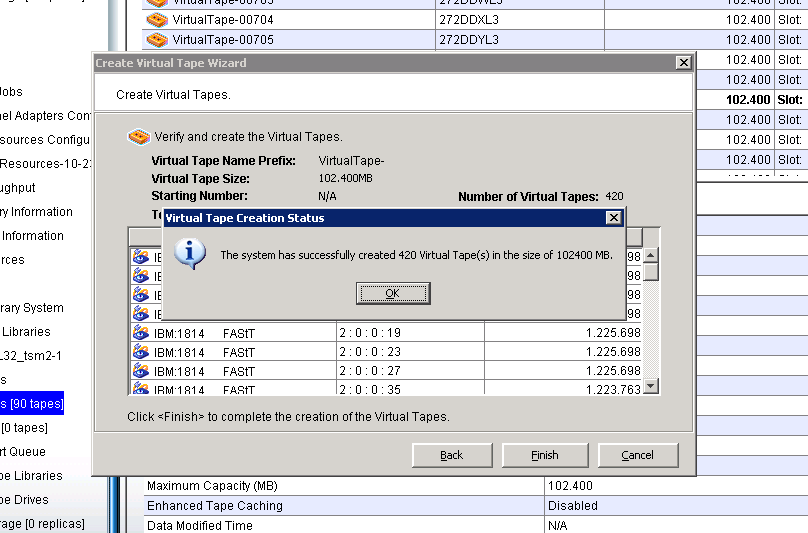Click the bold 102.400 size cell
The image size is (808, 533).
(x=748, y=99)
